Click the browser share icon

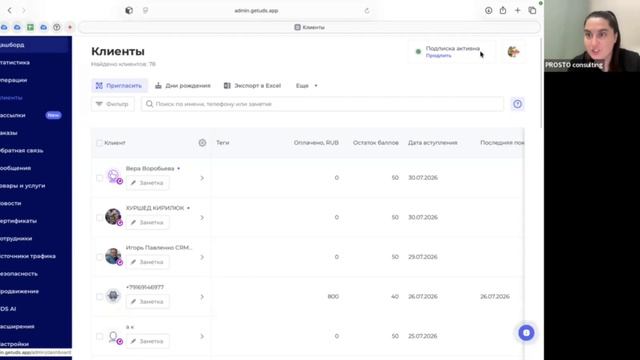pyautogui.click(x=503, y=11)
